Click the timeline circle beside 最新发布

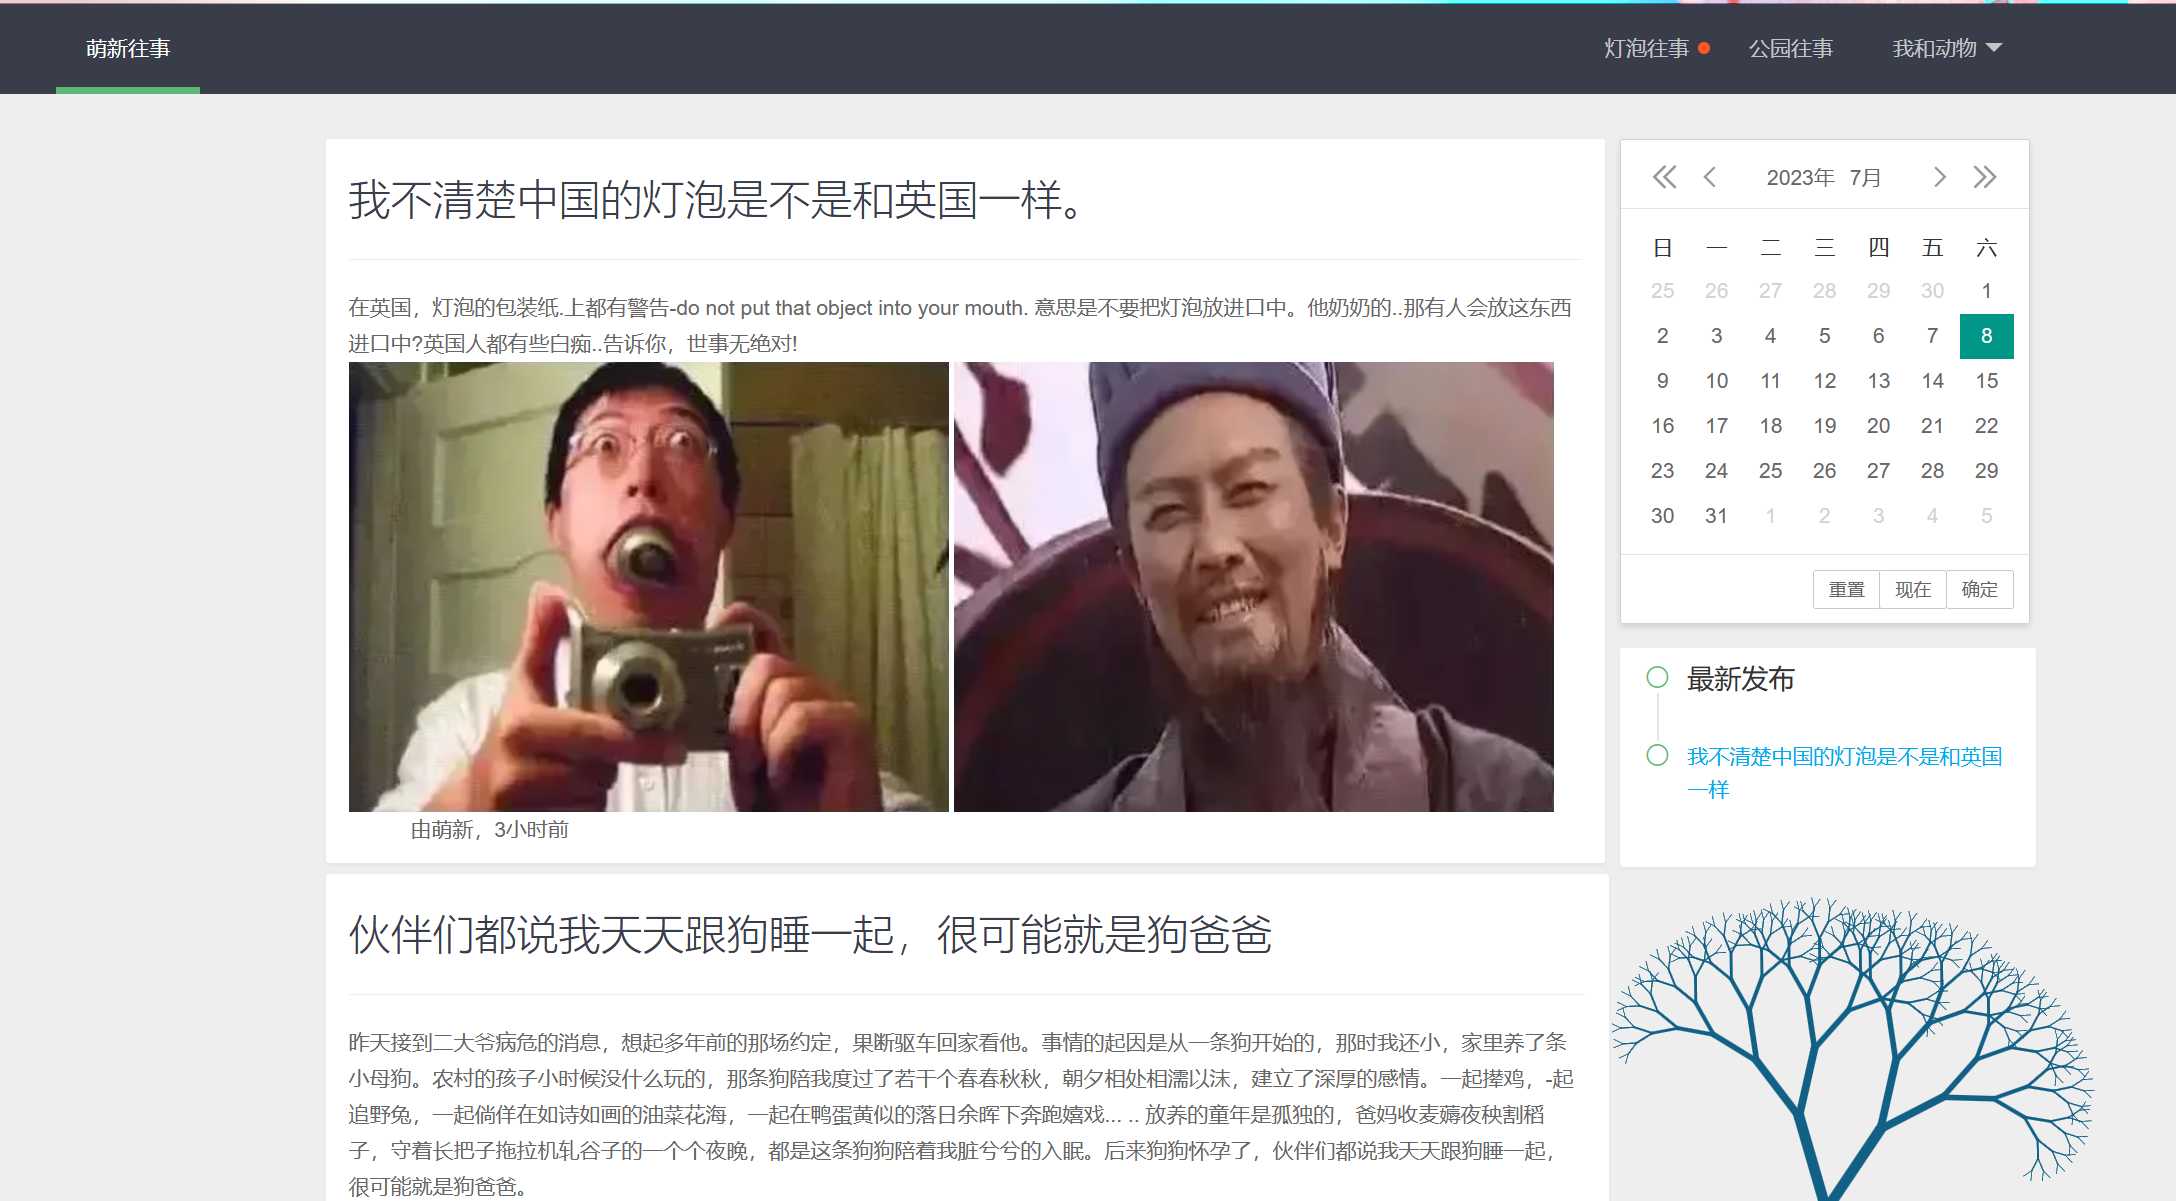pos(1657,677)
